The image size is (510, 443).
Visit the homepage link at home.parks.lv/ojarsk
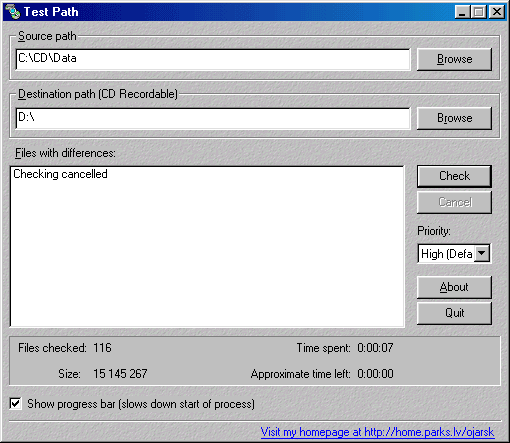[x=377, y=432]
